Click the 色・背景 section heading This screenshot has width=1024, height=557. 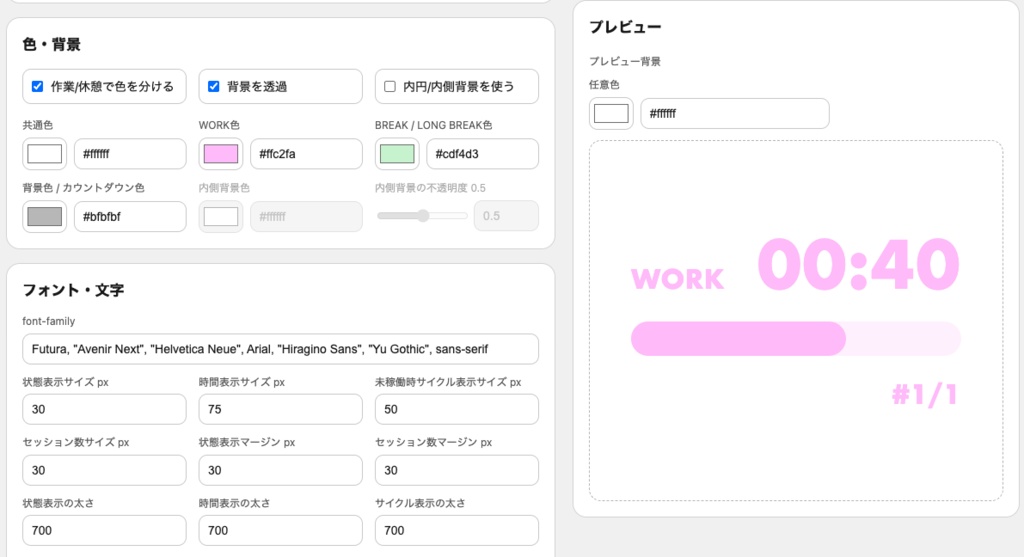tap(52, 44)
